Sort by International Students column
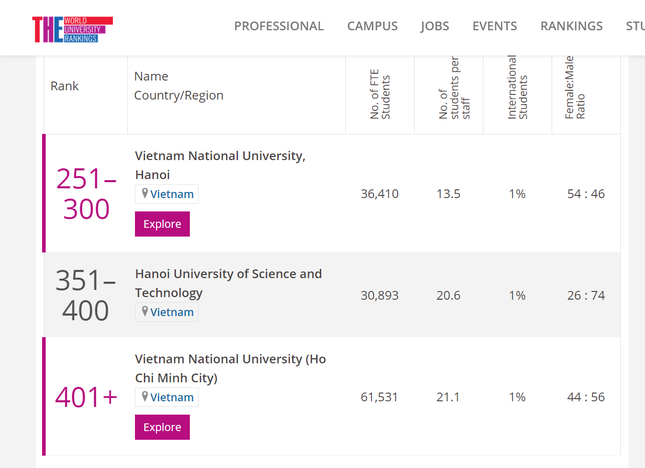The image size is (645, 468). 518,95
